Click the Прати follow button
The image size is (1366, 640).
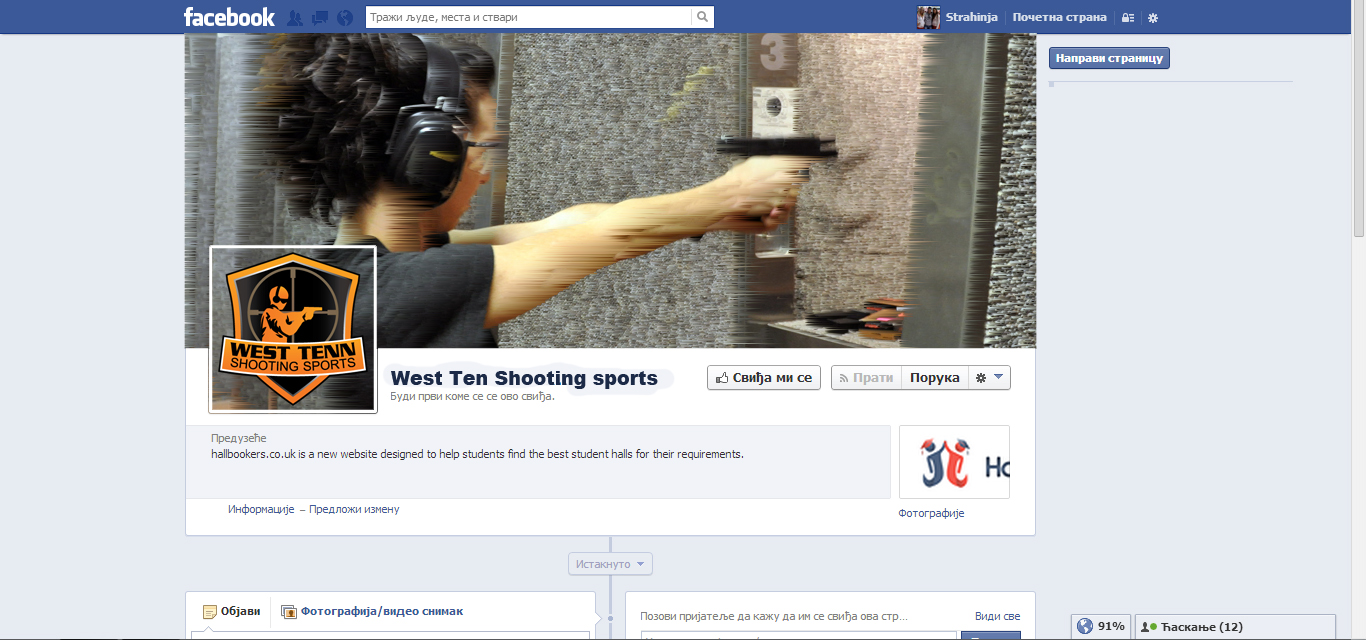coord(866,377)
